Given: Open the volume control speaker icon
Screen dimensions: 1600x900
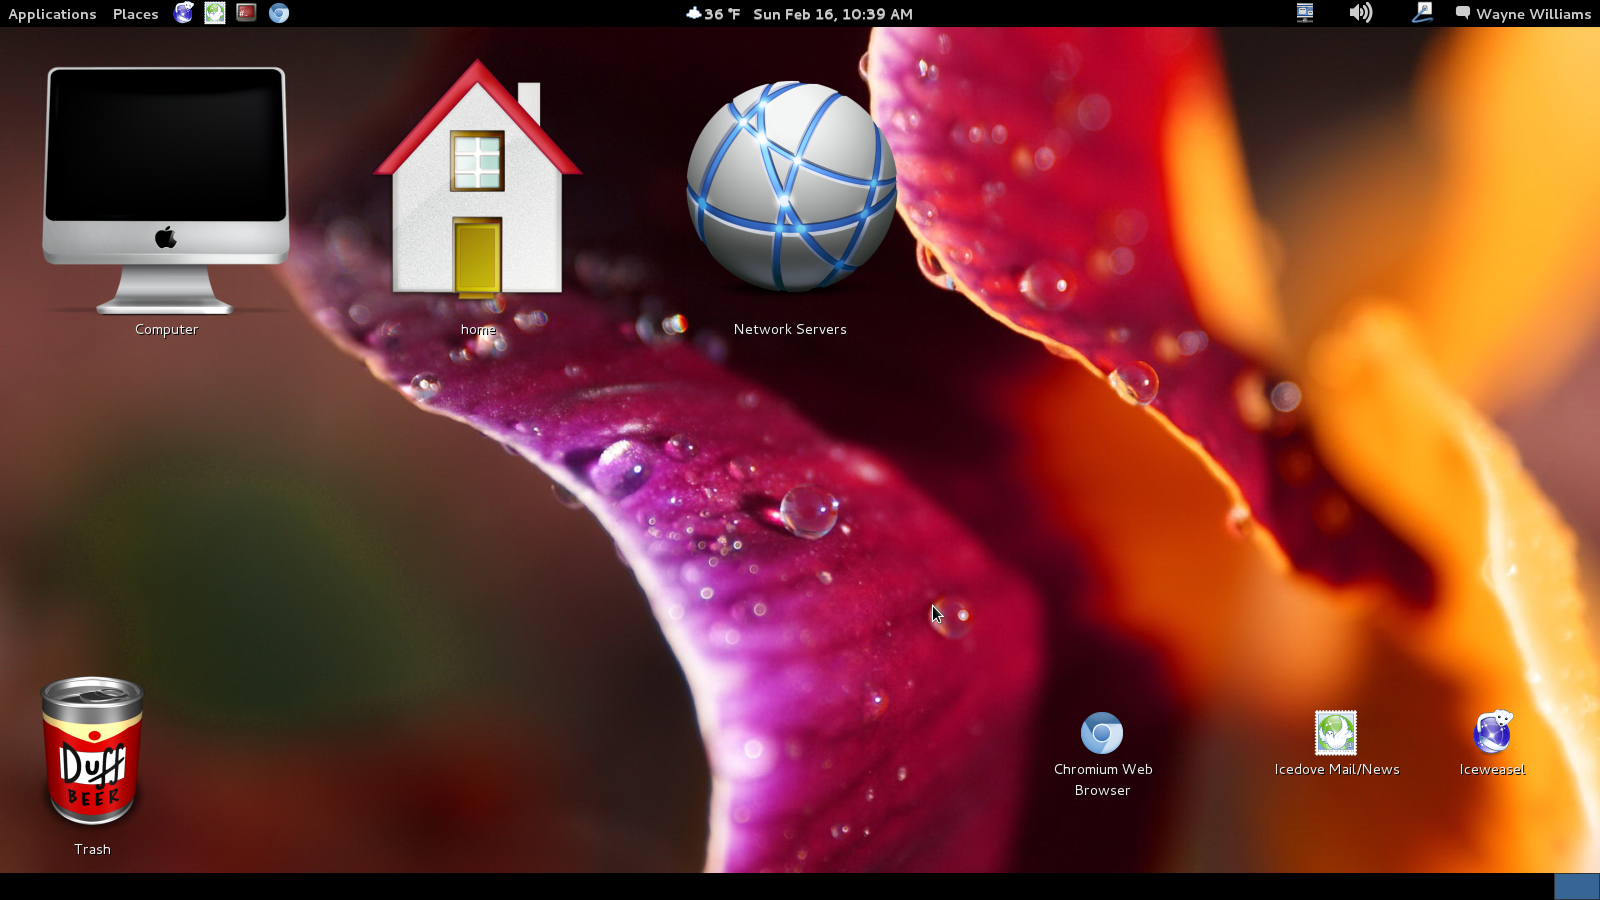Looking at the screenshot, I should (1361, 13).
